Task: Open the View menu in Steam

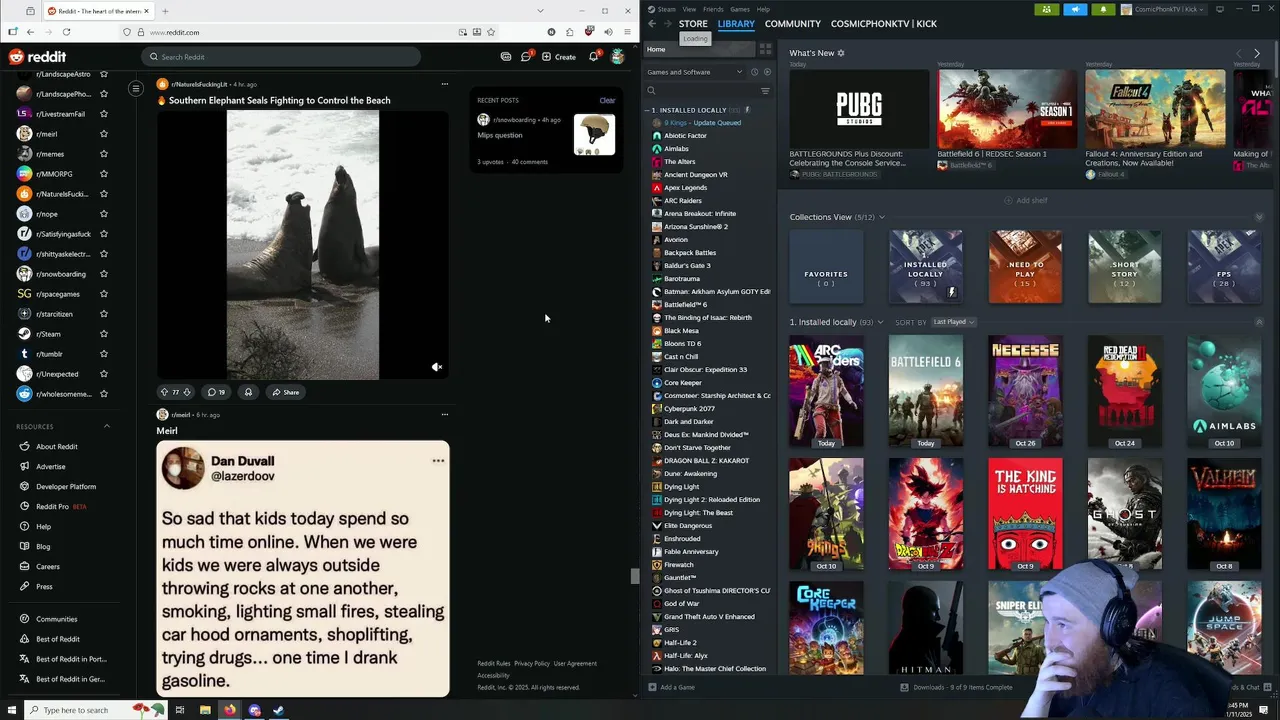Action: (689, 9)
